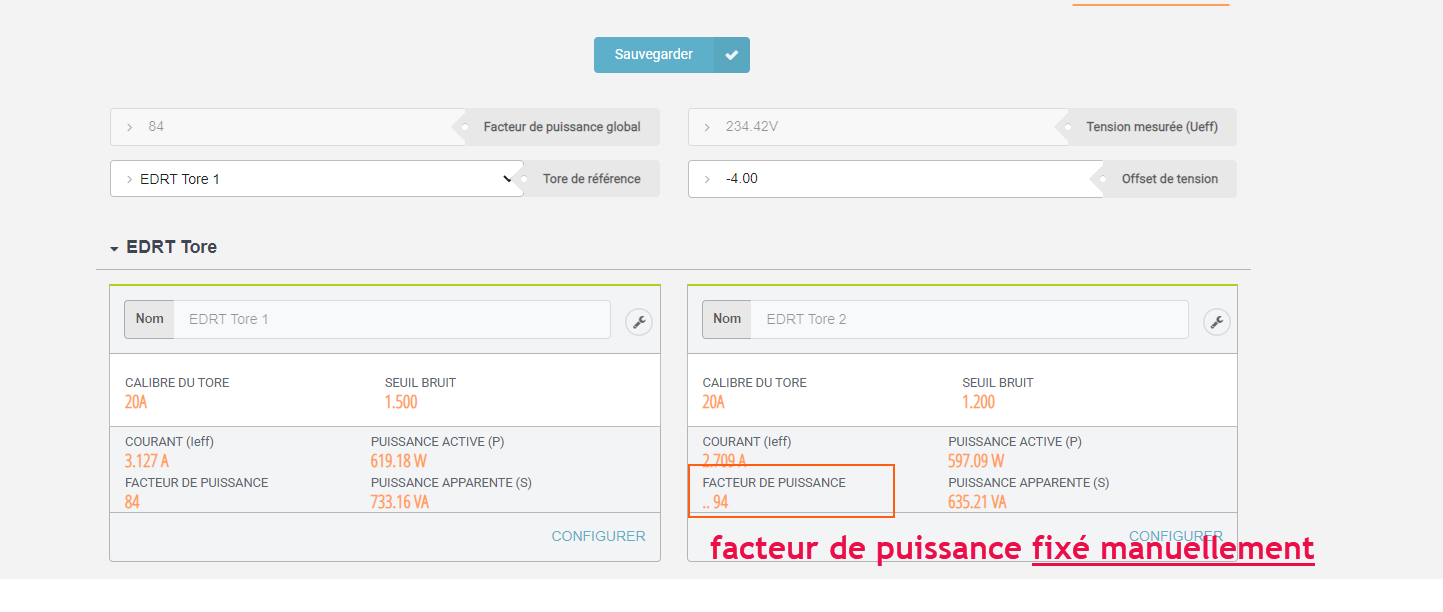Click the Nom label of Tore 2 card
This screenshot has height=612, width=1443.
[x=727, y=319]
